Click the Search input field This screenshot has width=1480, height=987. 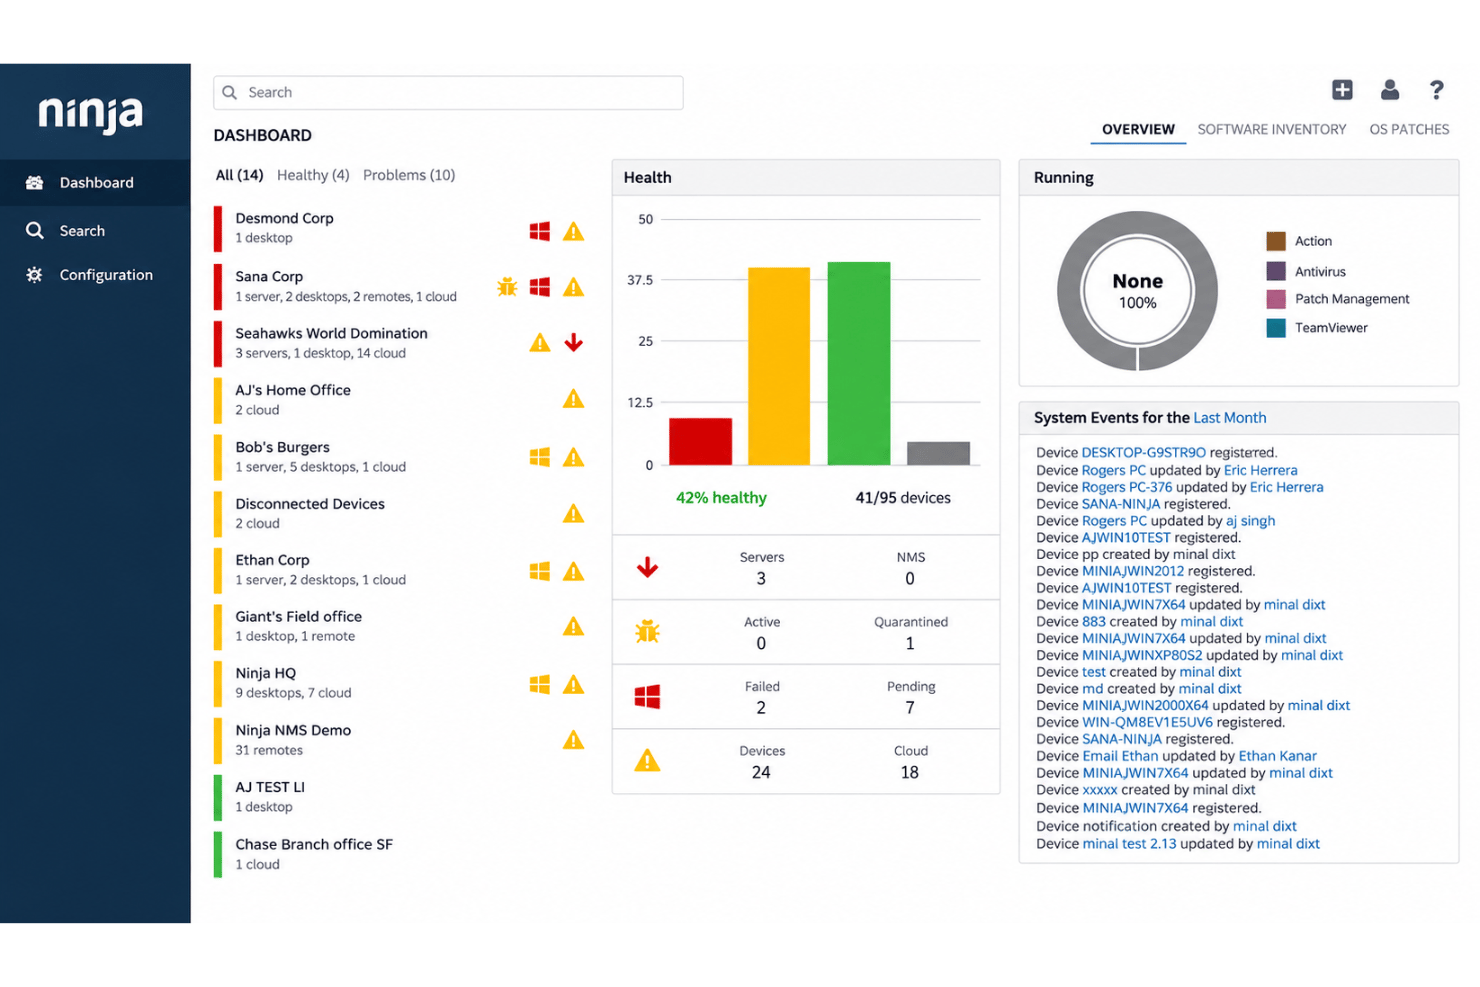pos(448,92)
